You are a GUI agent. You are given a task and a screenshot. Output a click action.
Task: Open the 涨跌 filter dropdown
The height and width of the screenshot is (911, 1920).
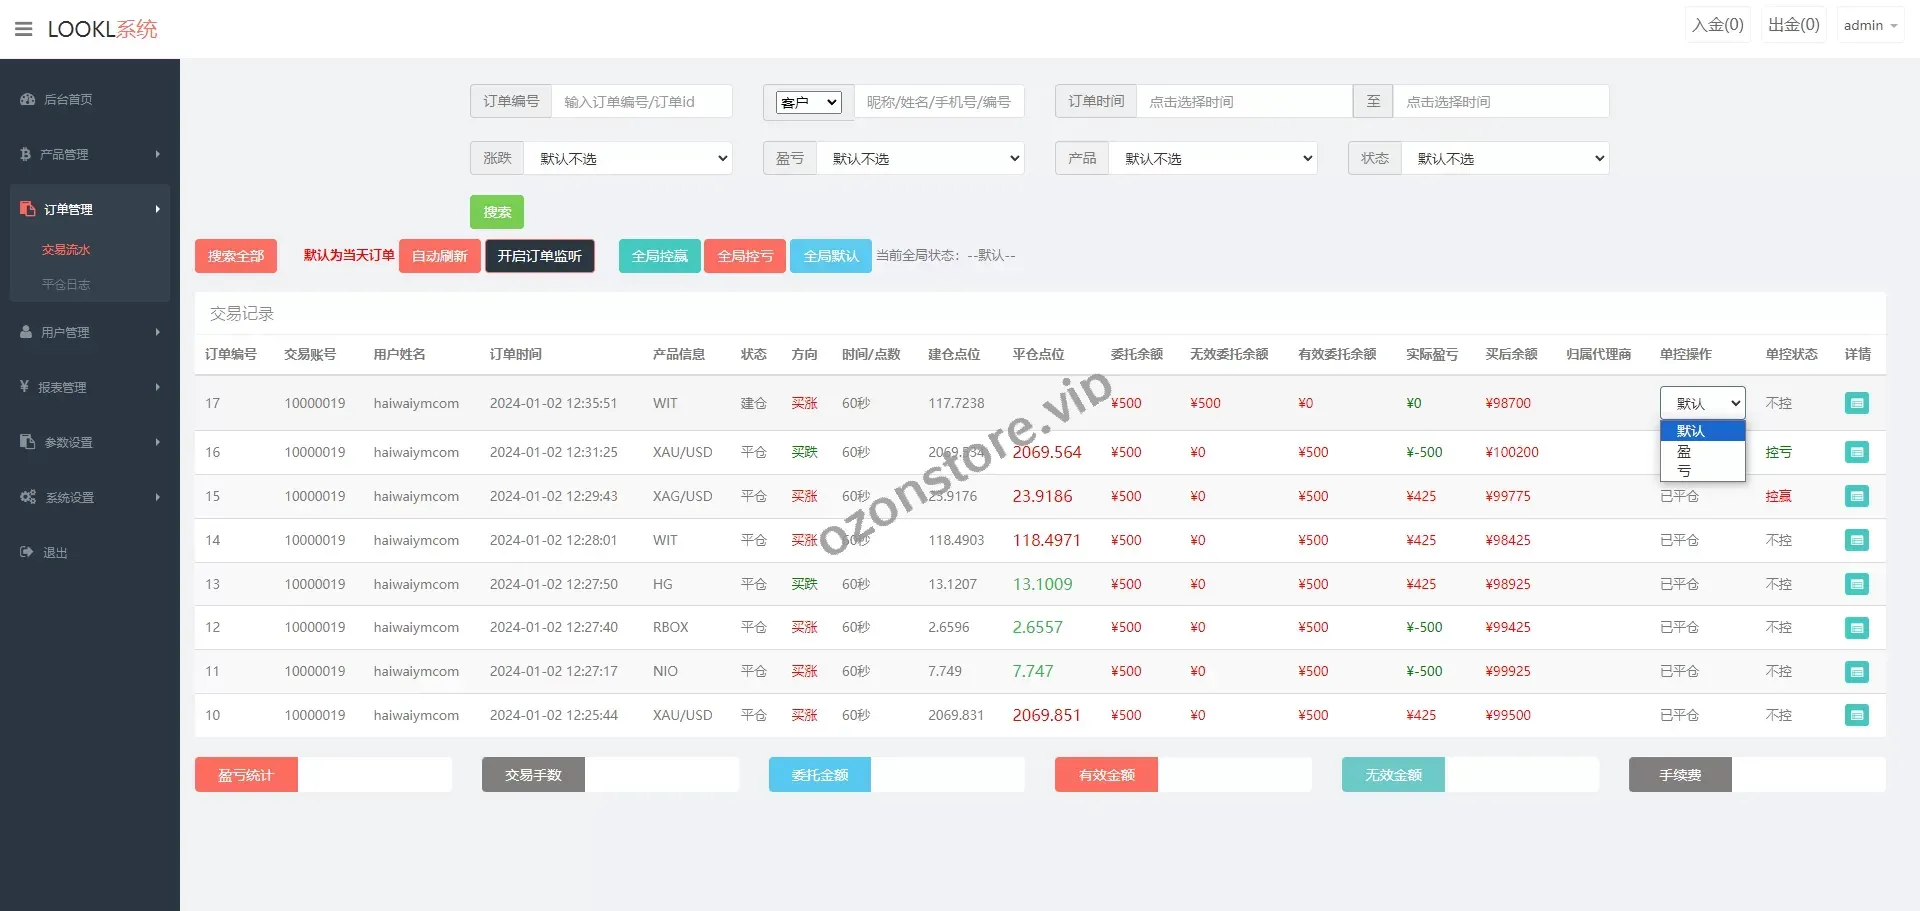click(628, 158)
